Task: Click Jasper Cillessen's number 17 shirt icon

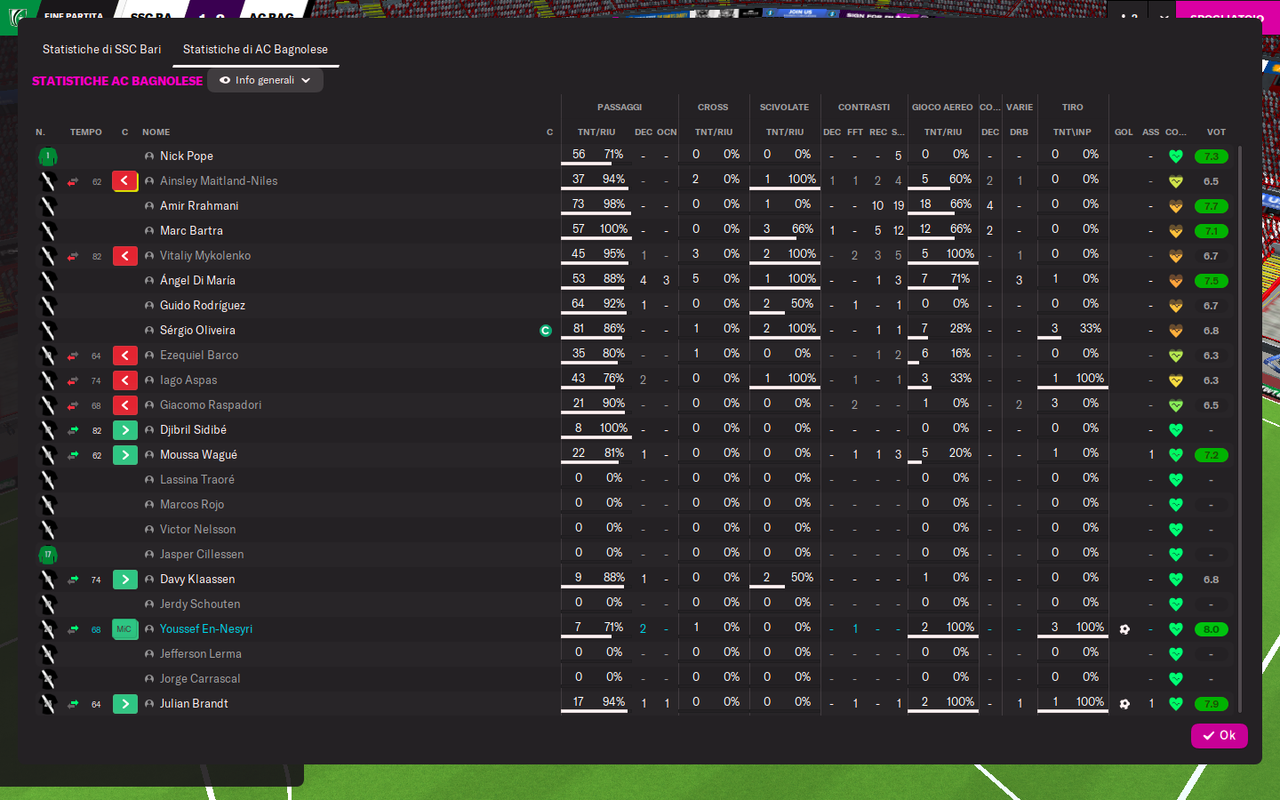Action: (47, 554)
